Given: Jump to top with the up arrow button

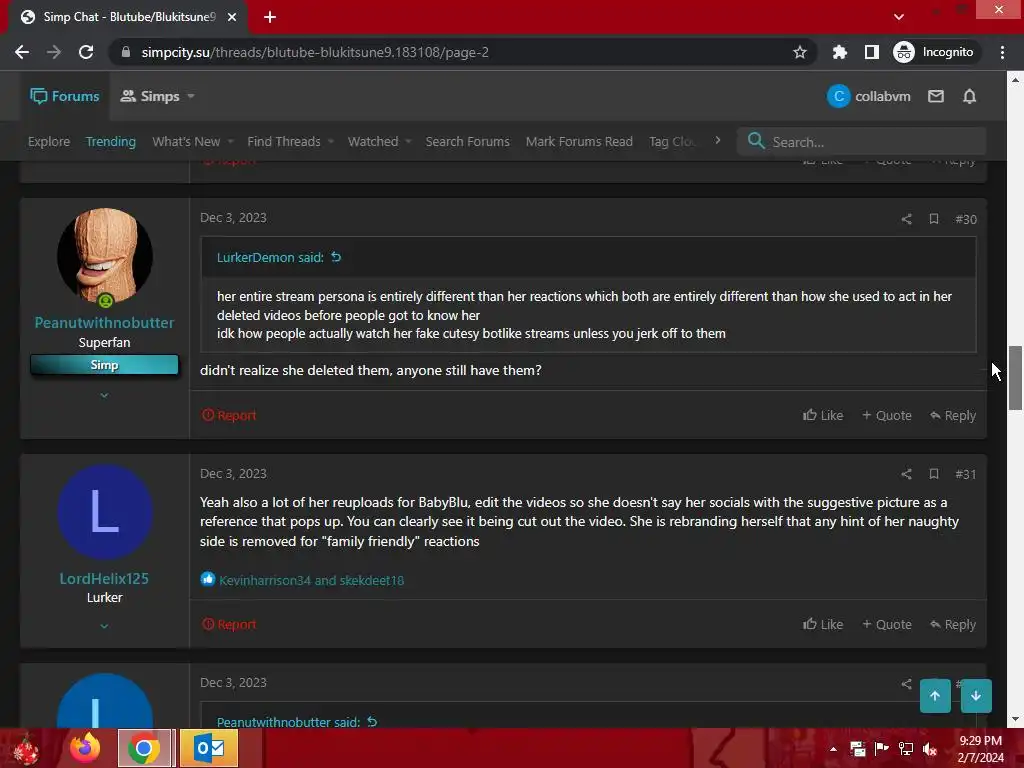Looking at the screenshot, I should (x=935, y=696).
